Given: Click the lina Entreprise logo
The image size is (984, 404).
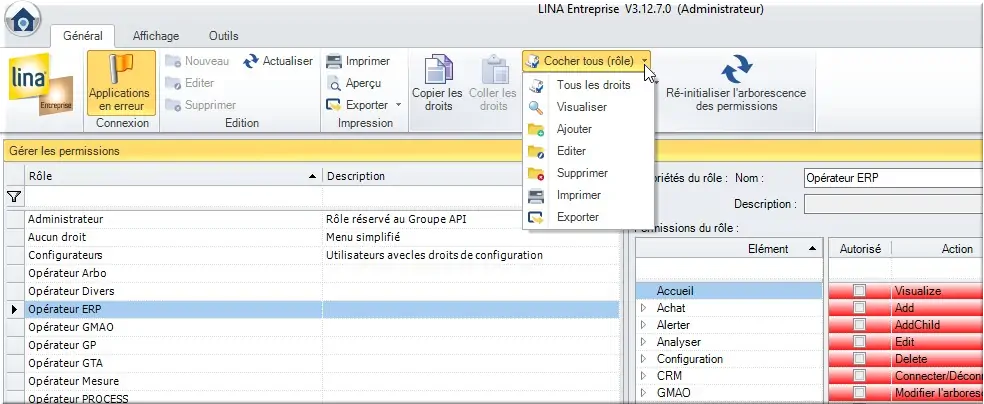Looking at the screenshot, I should (x=41, y=86).
